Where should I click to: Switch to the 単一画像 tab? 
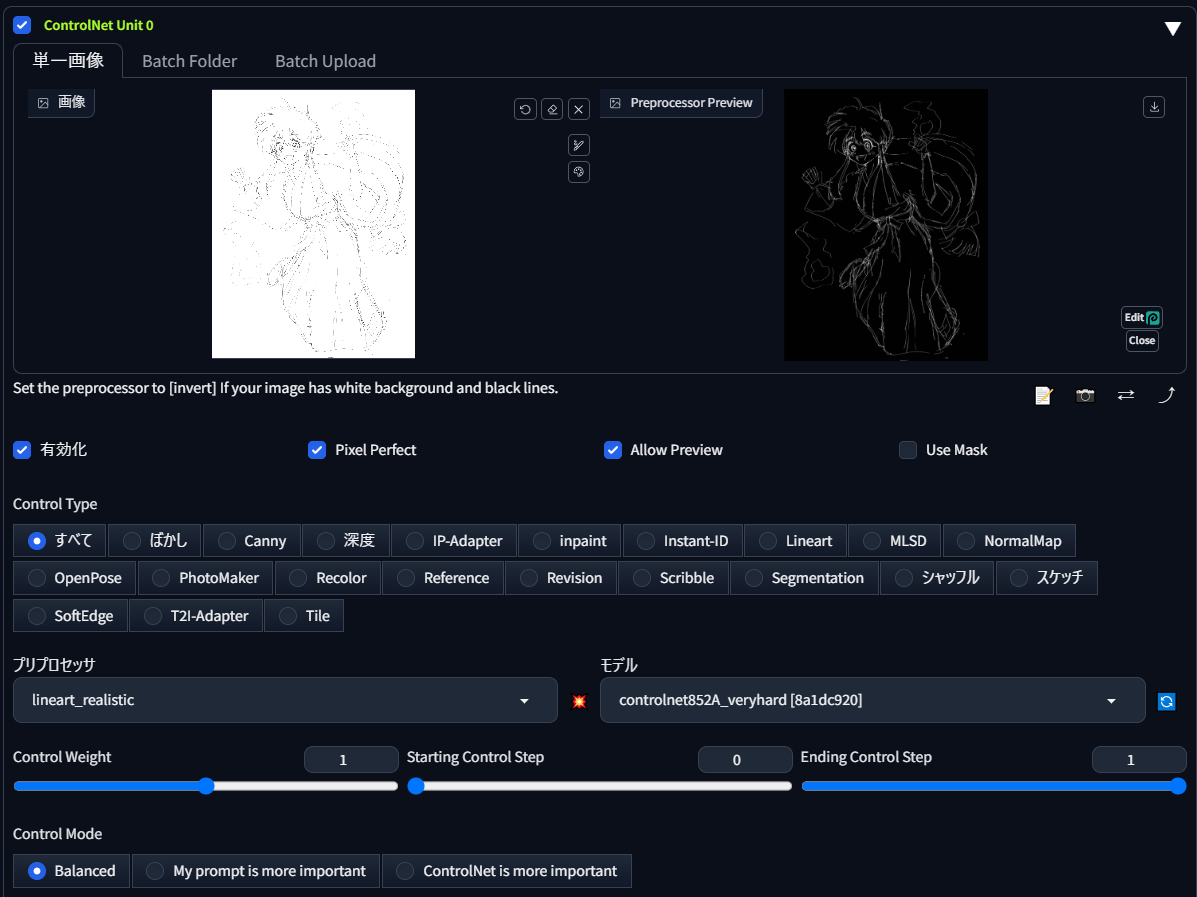click(x=68, y=61)
